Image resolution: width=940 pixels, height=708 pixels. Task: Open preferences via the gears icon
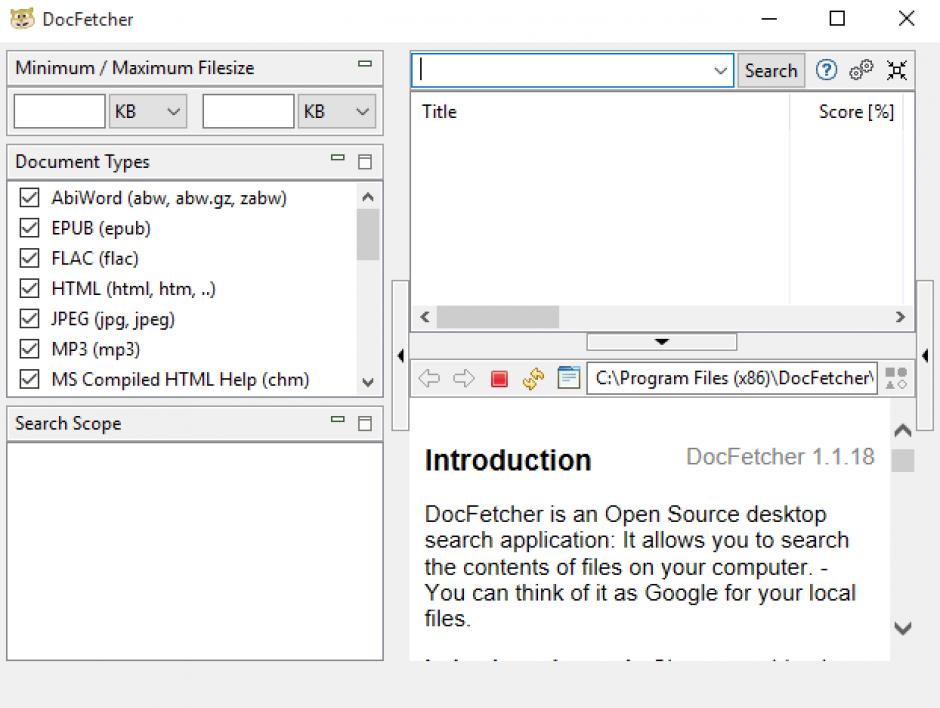pyautogui.click(x=861, y=70)
